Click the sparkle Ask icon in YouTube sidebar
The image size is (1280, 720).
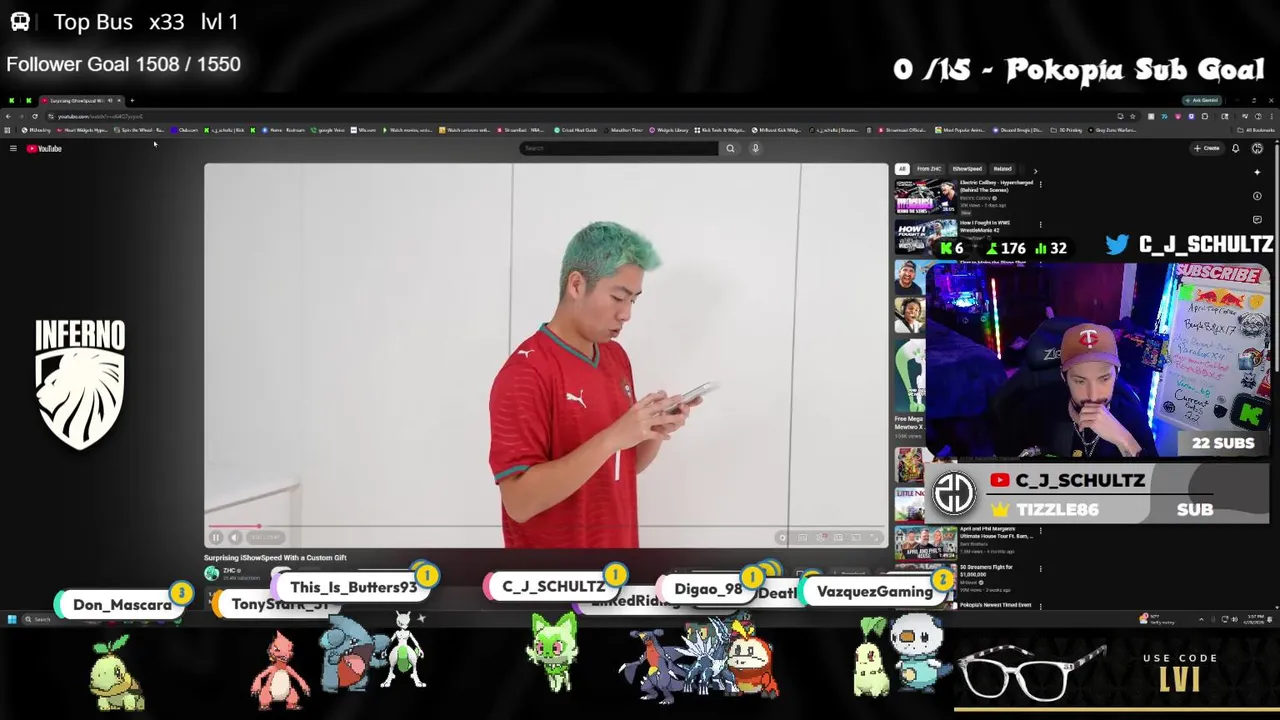[x=1257, y=173]
